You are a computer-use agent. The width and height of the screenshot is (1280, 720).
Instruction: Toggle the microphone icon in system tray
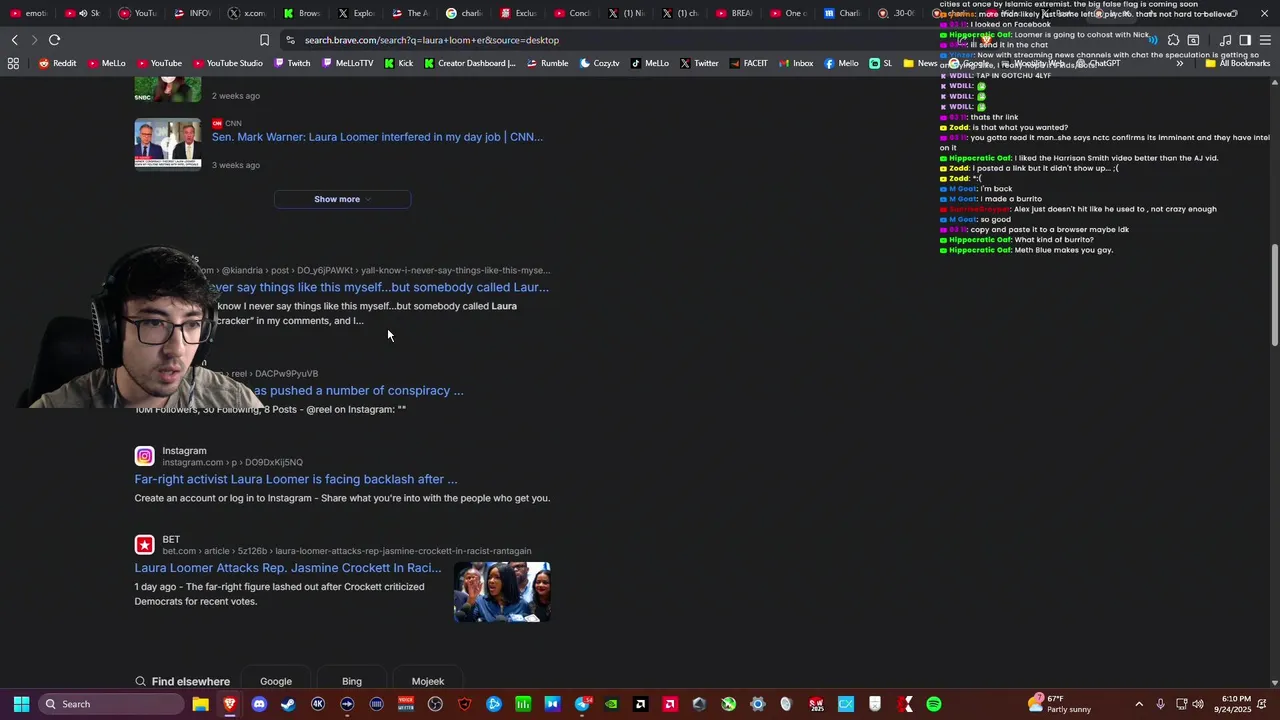1160,704
